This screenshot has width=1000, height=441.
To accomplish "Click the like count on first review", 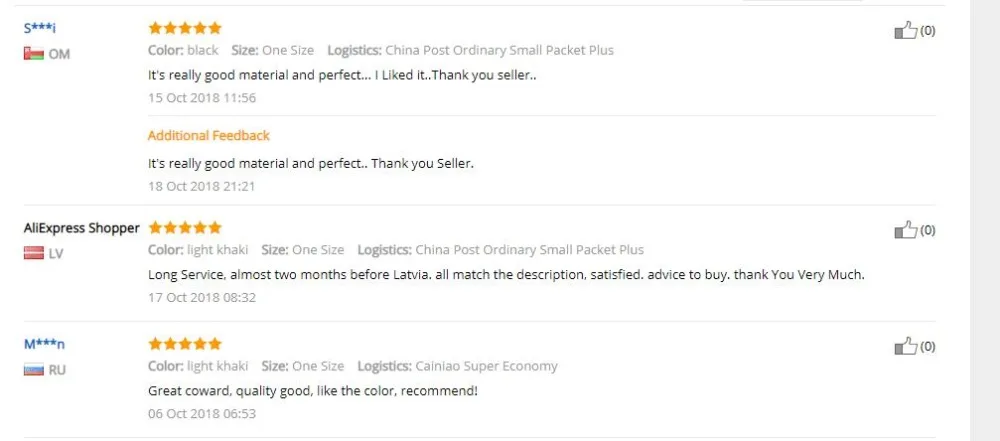I will 927,31.
